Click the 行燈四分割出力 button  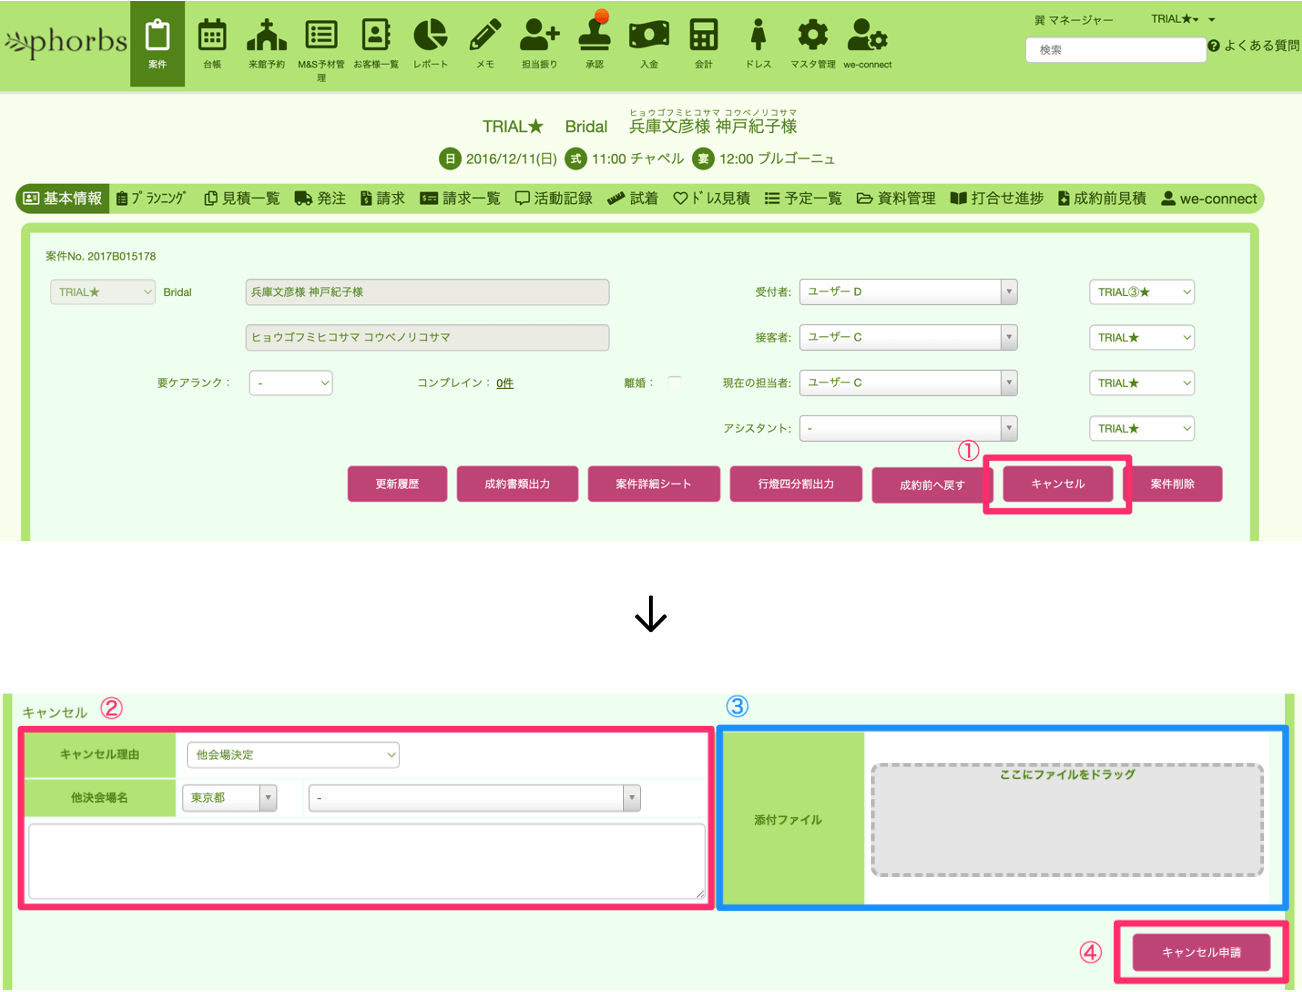796,484
